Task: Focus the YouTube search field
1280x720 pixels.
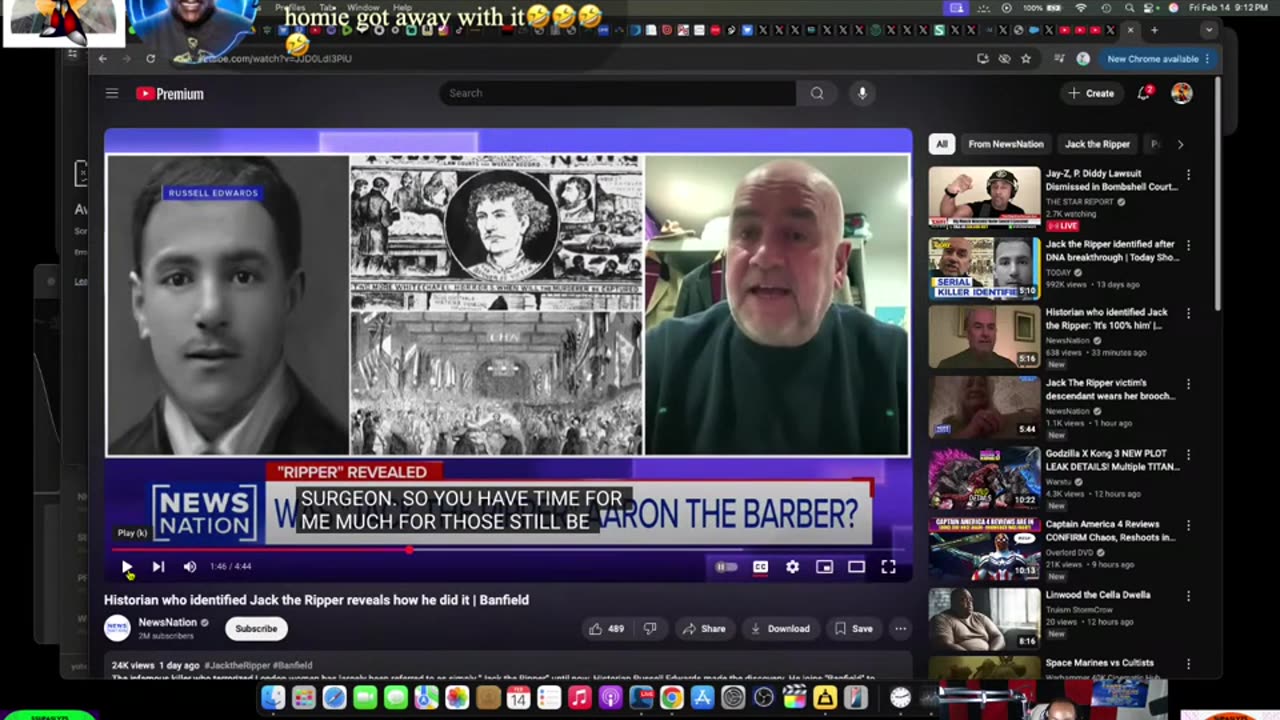Action: [x=618, y=93]
